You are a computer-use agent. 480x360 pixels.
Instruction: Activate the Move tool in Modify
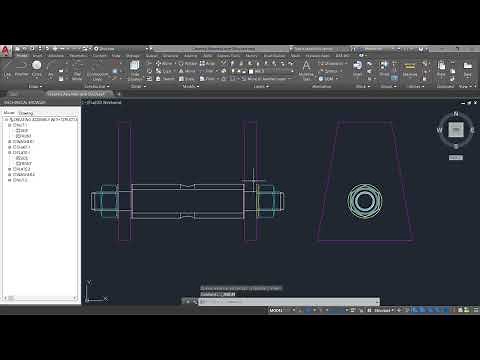[x=165, y=63]
